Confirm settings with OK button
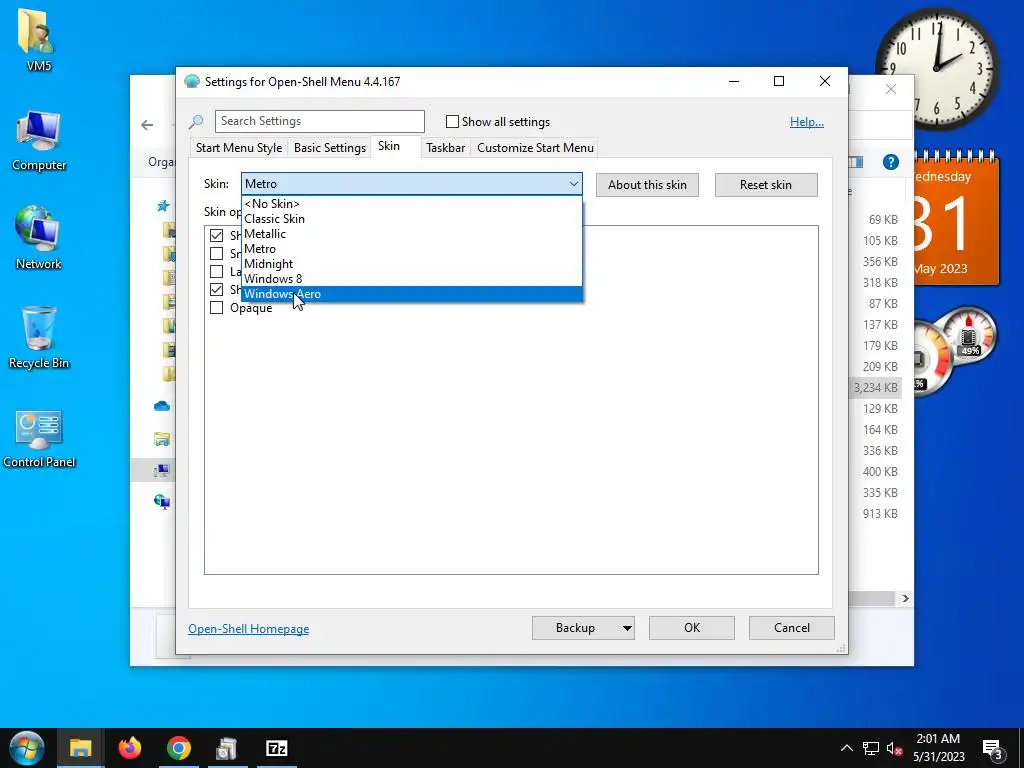 point(692,628)
